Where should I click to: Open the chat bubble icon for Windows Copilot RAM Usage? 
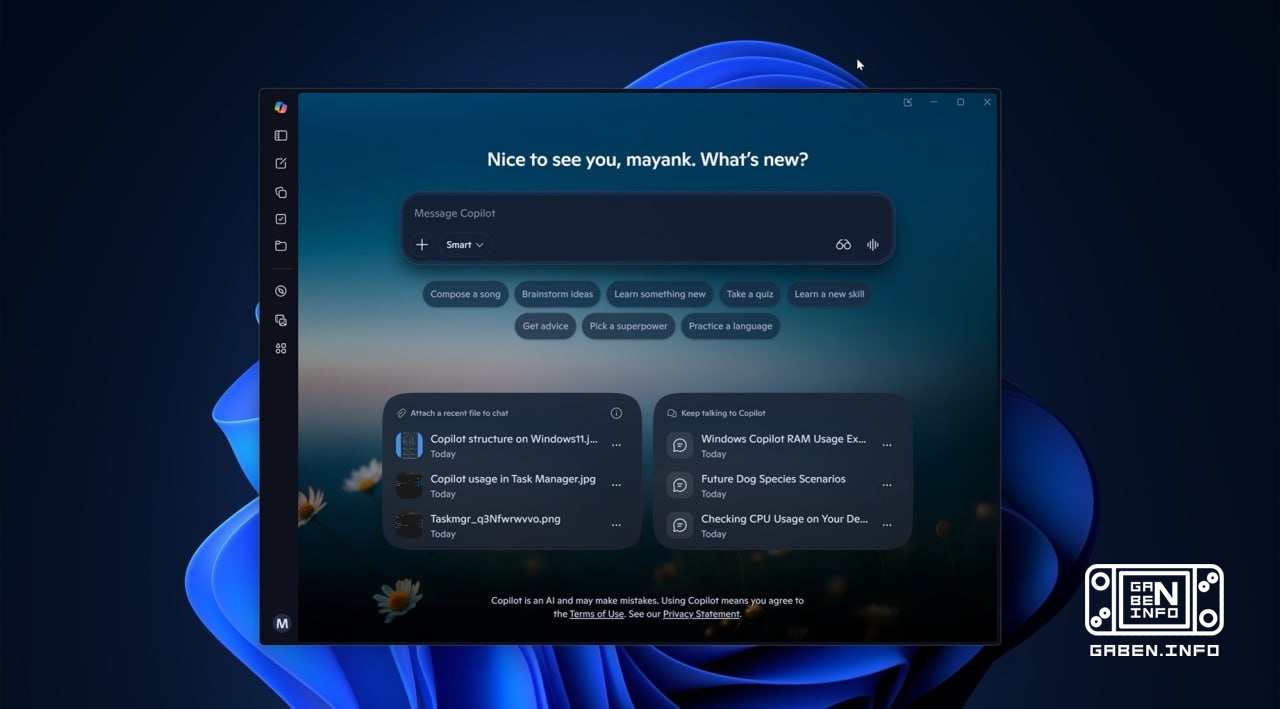coord(680,445)
